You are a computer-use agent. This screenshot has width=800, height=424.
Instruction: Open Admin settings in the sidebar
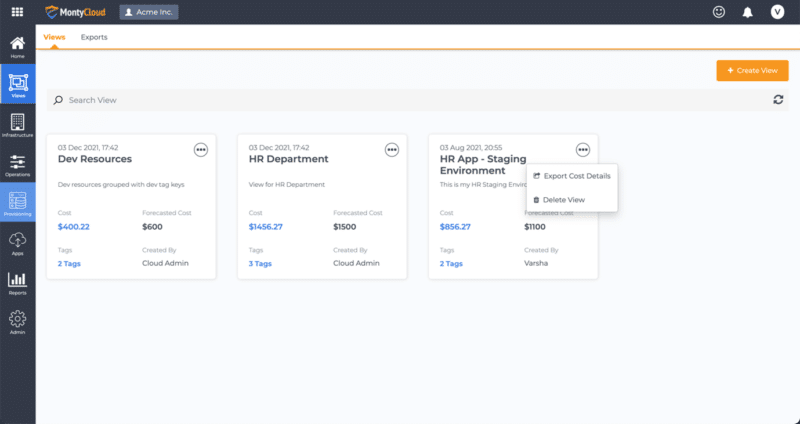(17, 322)
